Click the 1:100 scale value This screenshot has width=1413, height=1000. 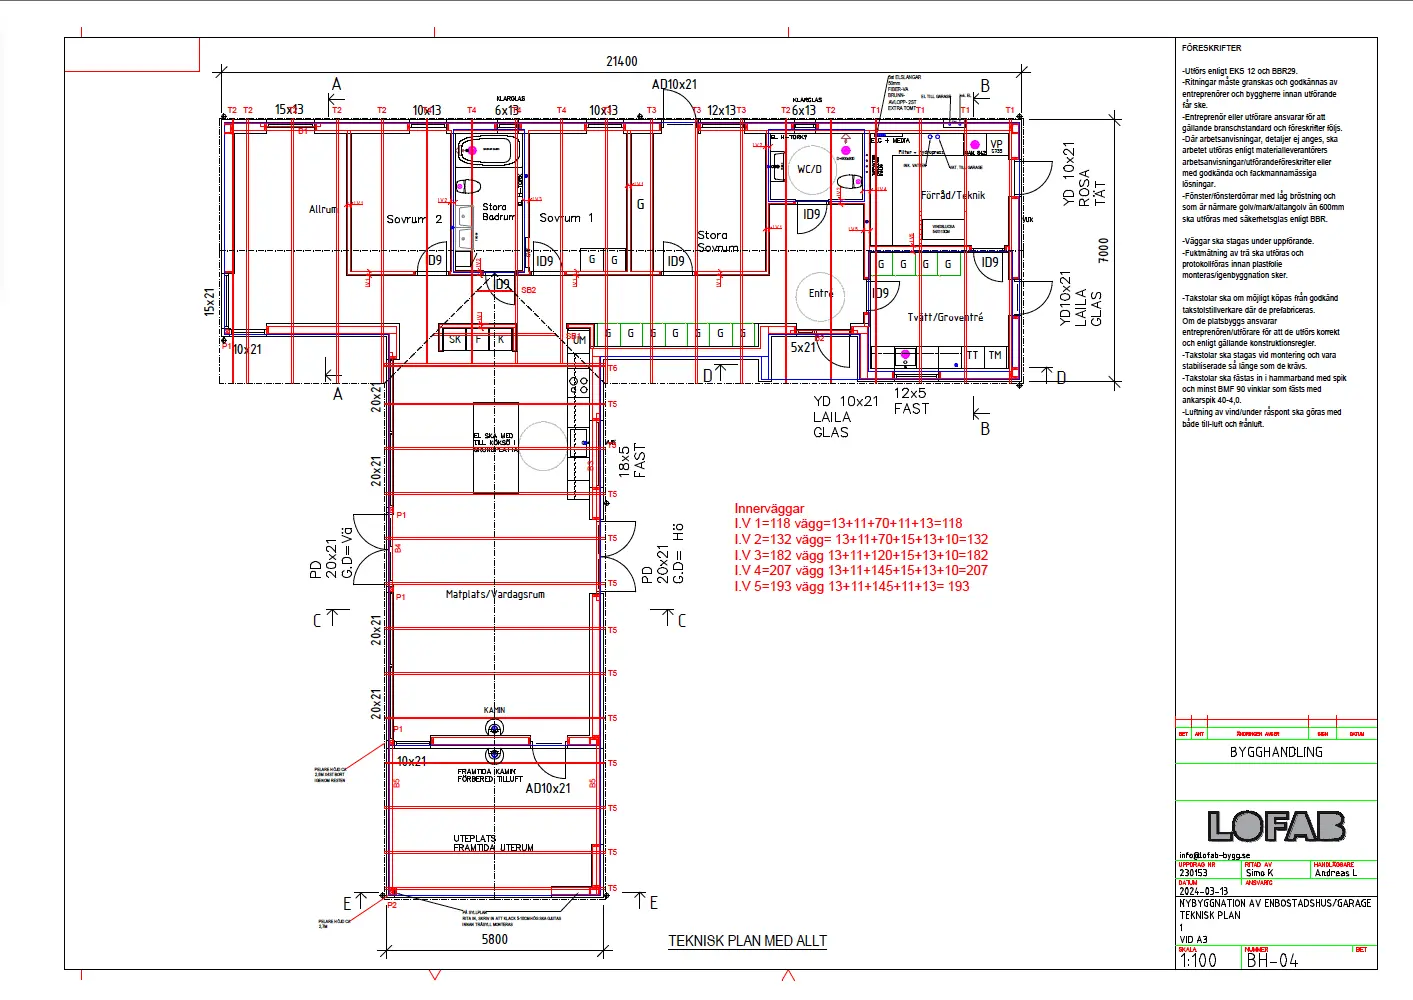1198,960
